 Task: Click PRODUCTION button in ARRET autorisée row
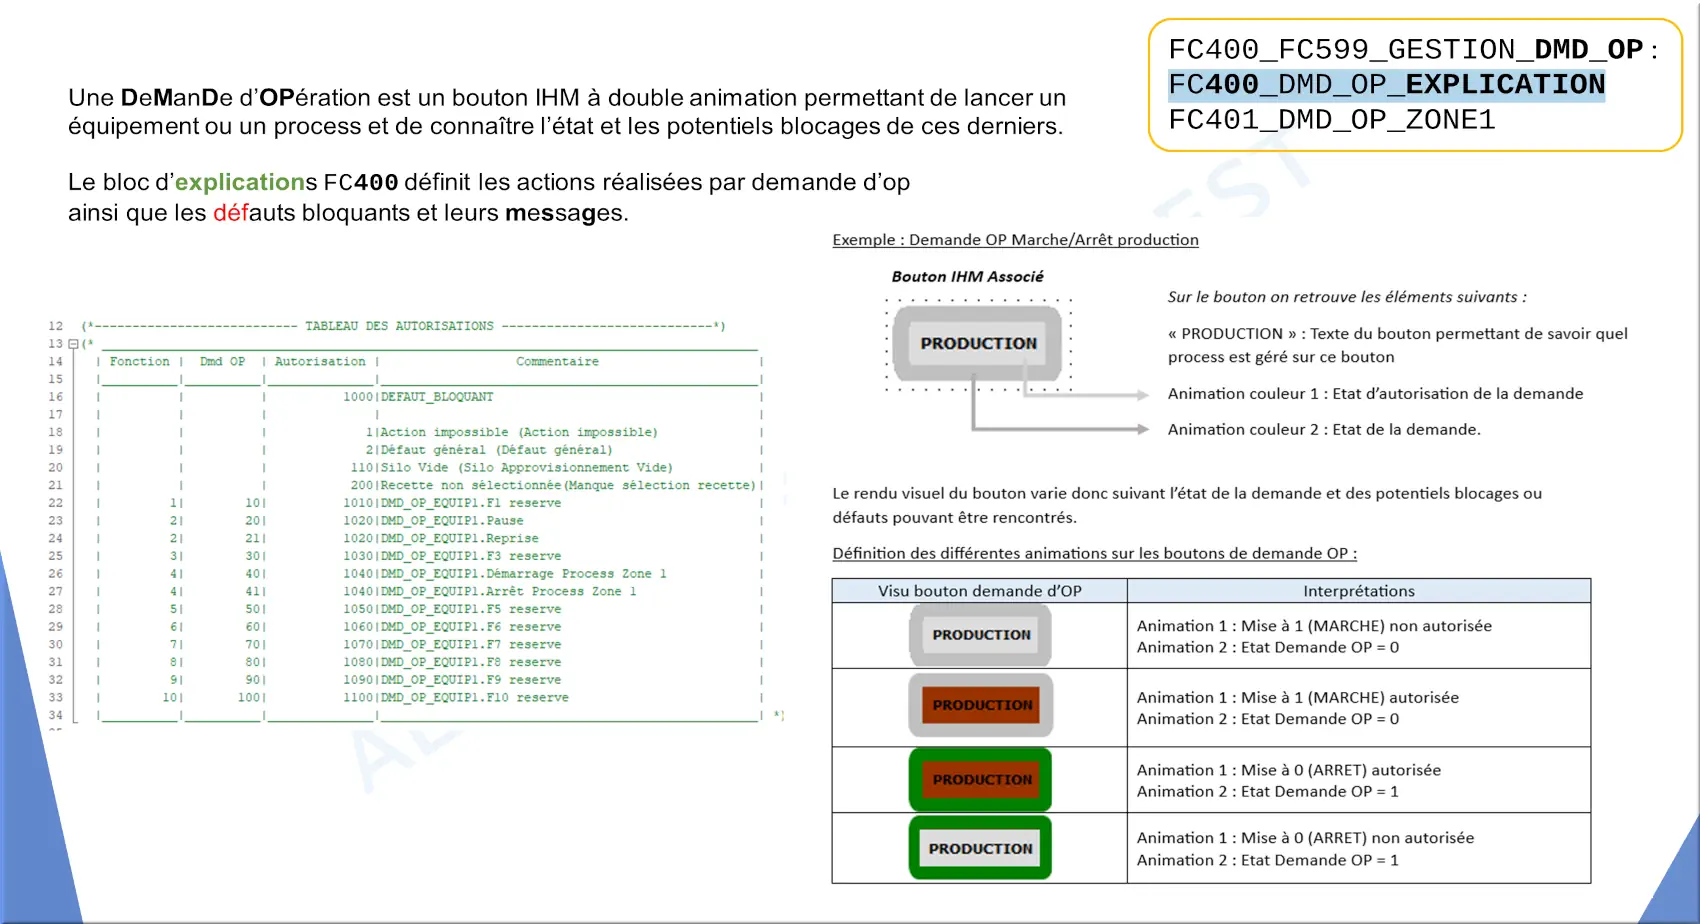tap(981, 779)
